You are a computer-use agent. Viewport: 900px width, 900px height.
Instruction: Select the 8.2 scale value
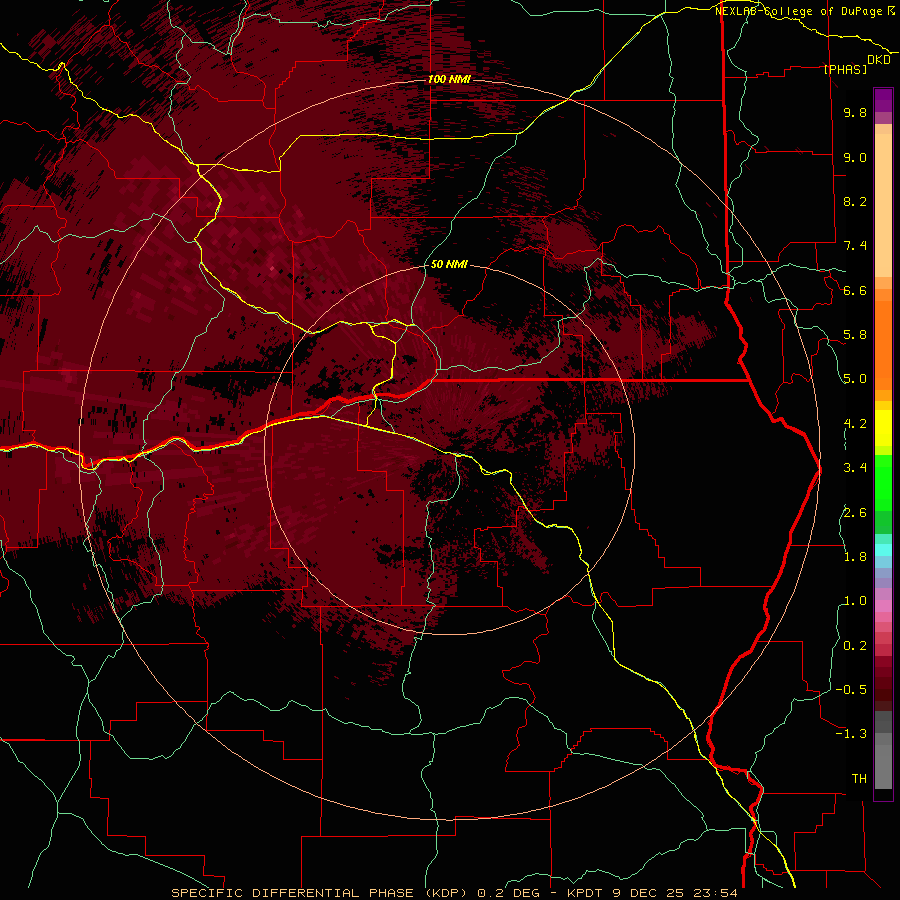tap(855, 201)
